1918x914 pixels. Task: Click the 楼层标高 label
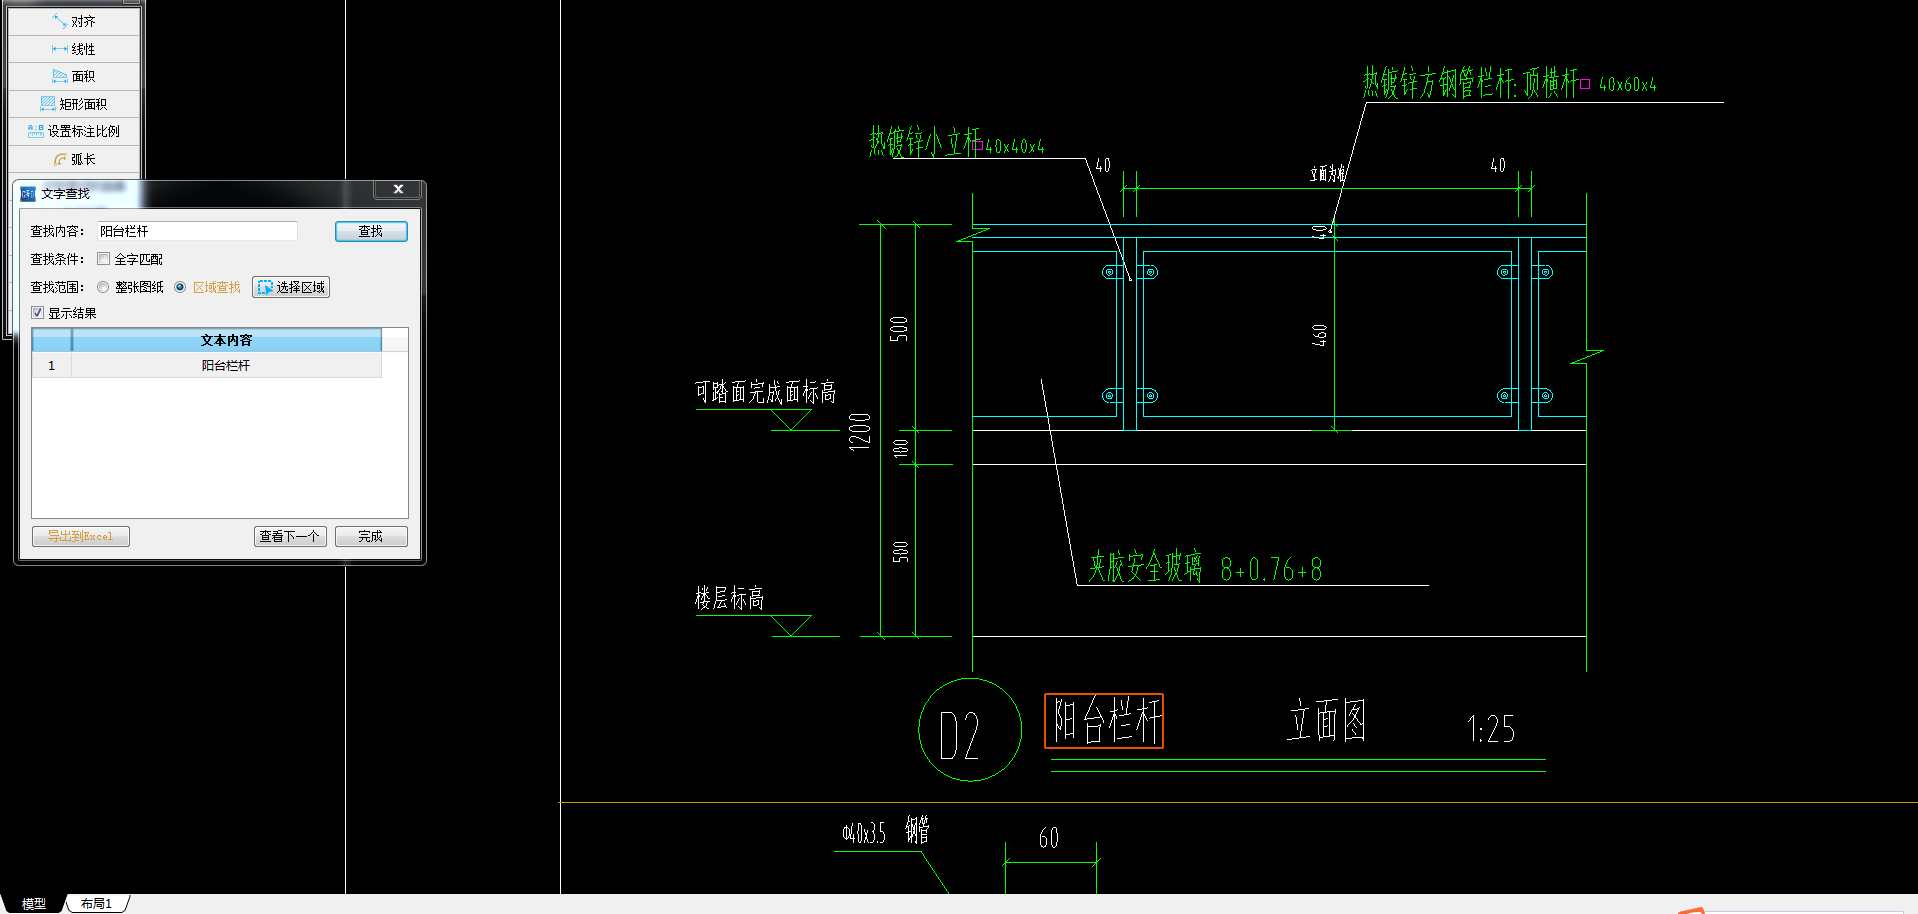coord(730,598)
